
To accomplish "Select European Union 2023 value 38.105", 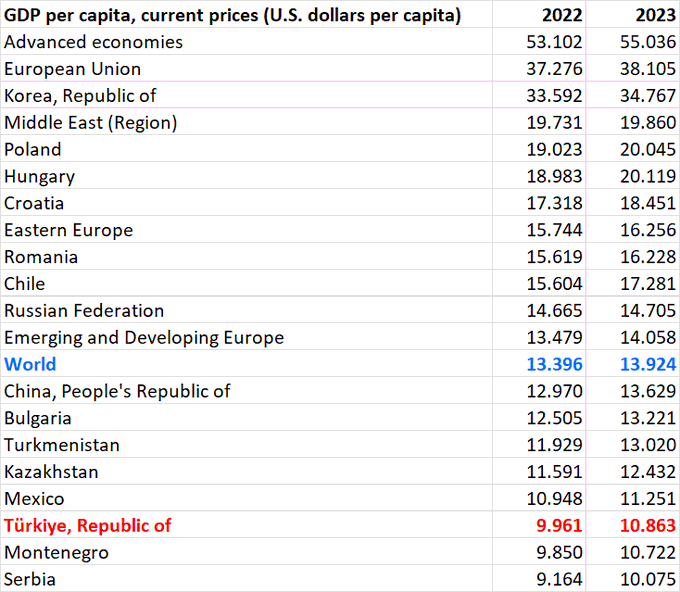I will 648,69.
